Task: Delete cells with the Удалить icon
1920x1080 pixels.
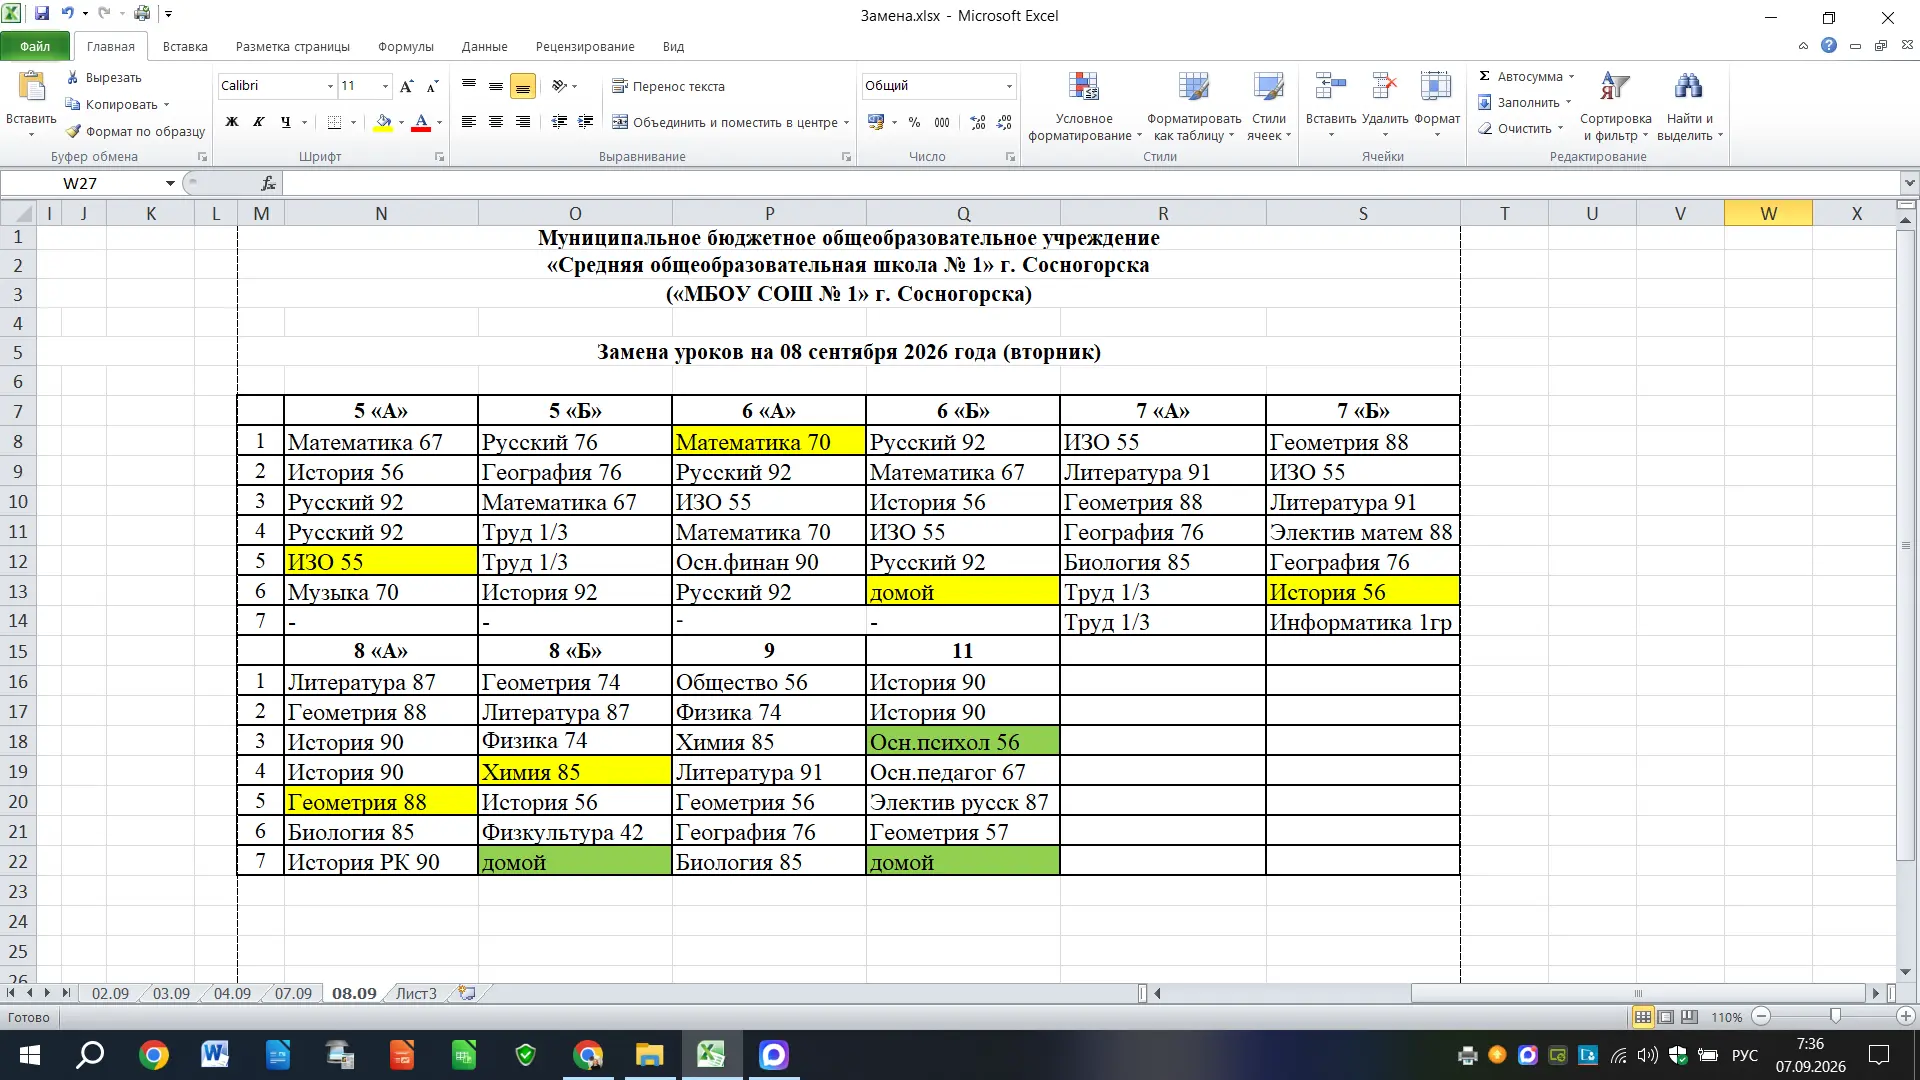Action: click(x=1384, y=87)
